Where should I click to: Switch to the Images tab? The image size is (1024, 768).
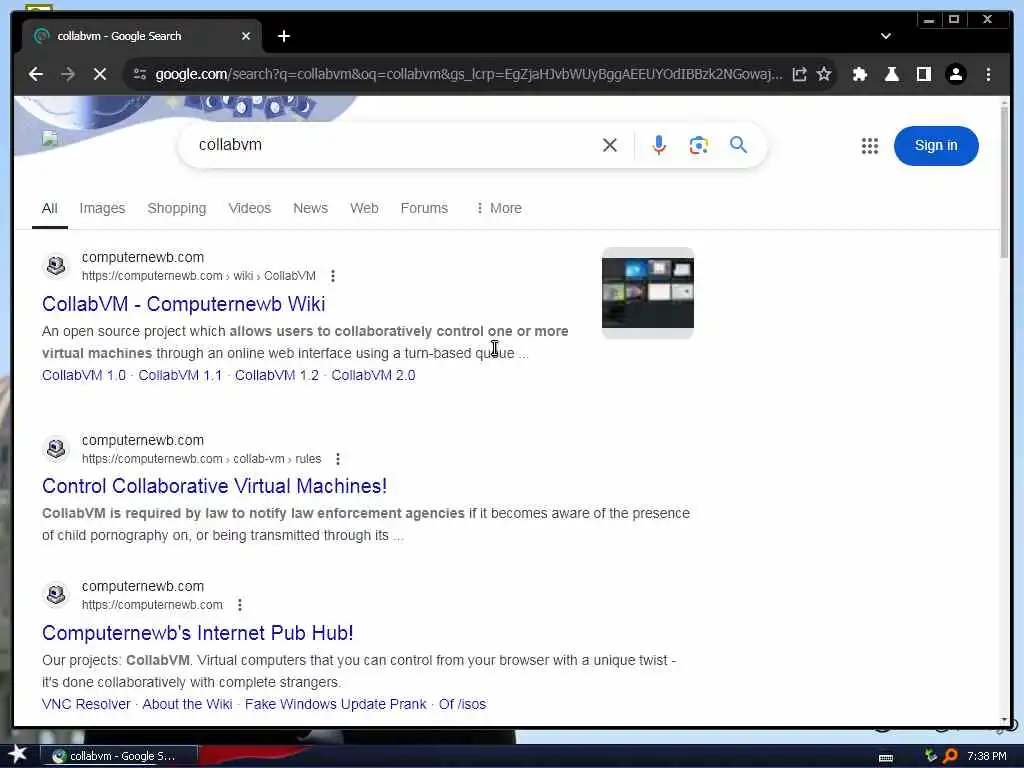point(102,208)
